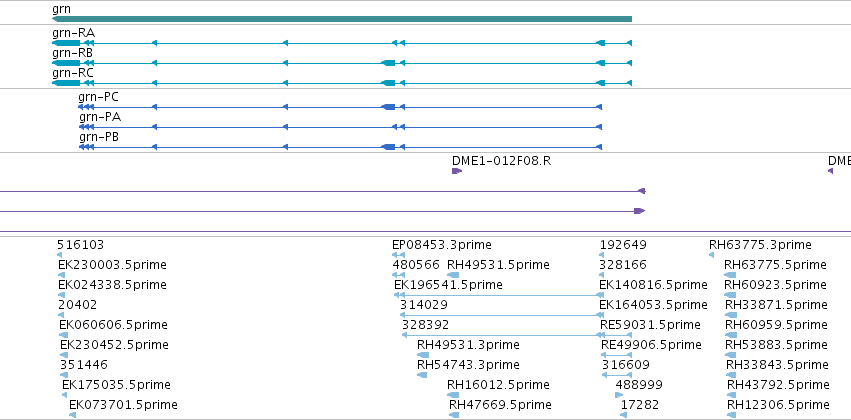Click the 192649 feature label

point(623,245)
